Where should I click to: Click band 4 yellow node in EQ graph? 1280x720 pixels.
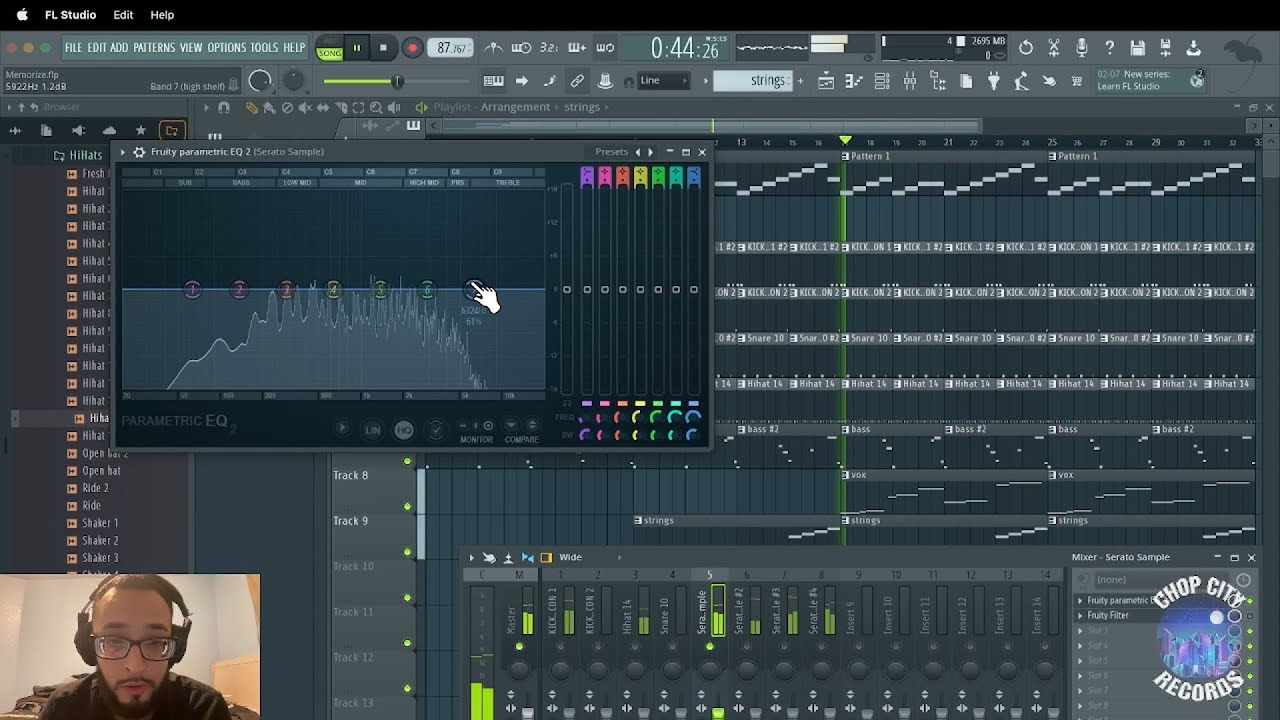[333, 290]
